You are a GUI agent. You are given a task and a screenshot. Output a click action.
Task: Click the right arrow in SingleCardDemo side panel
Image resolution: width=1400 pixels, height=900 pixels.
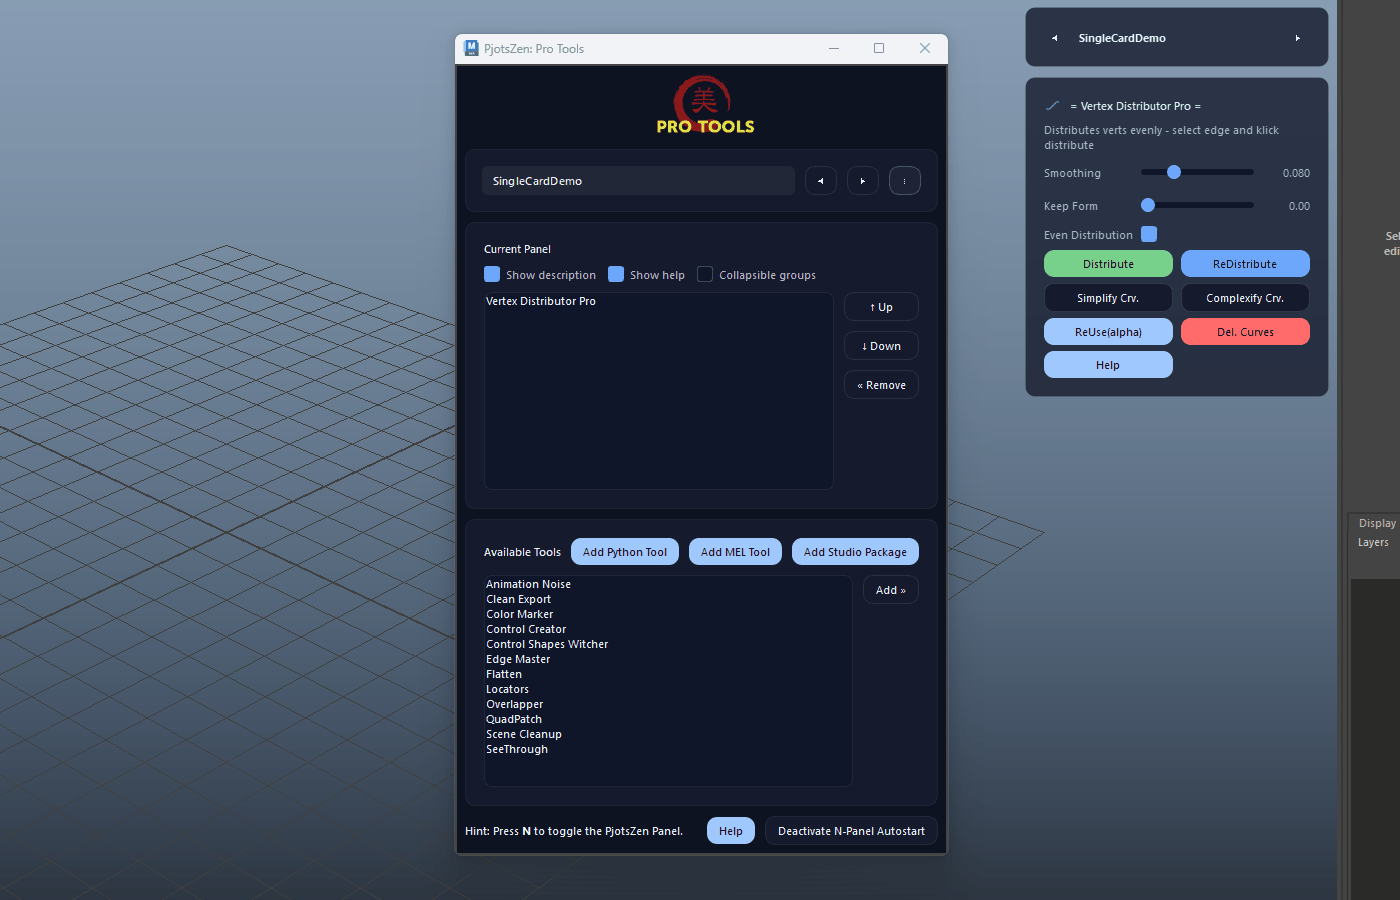point(1298,38)
